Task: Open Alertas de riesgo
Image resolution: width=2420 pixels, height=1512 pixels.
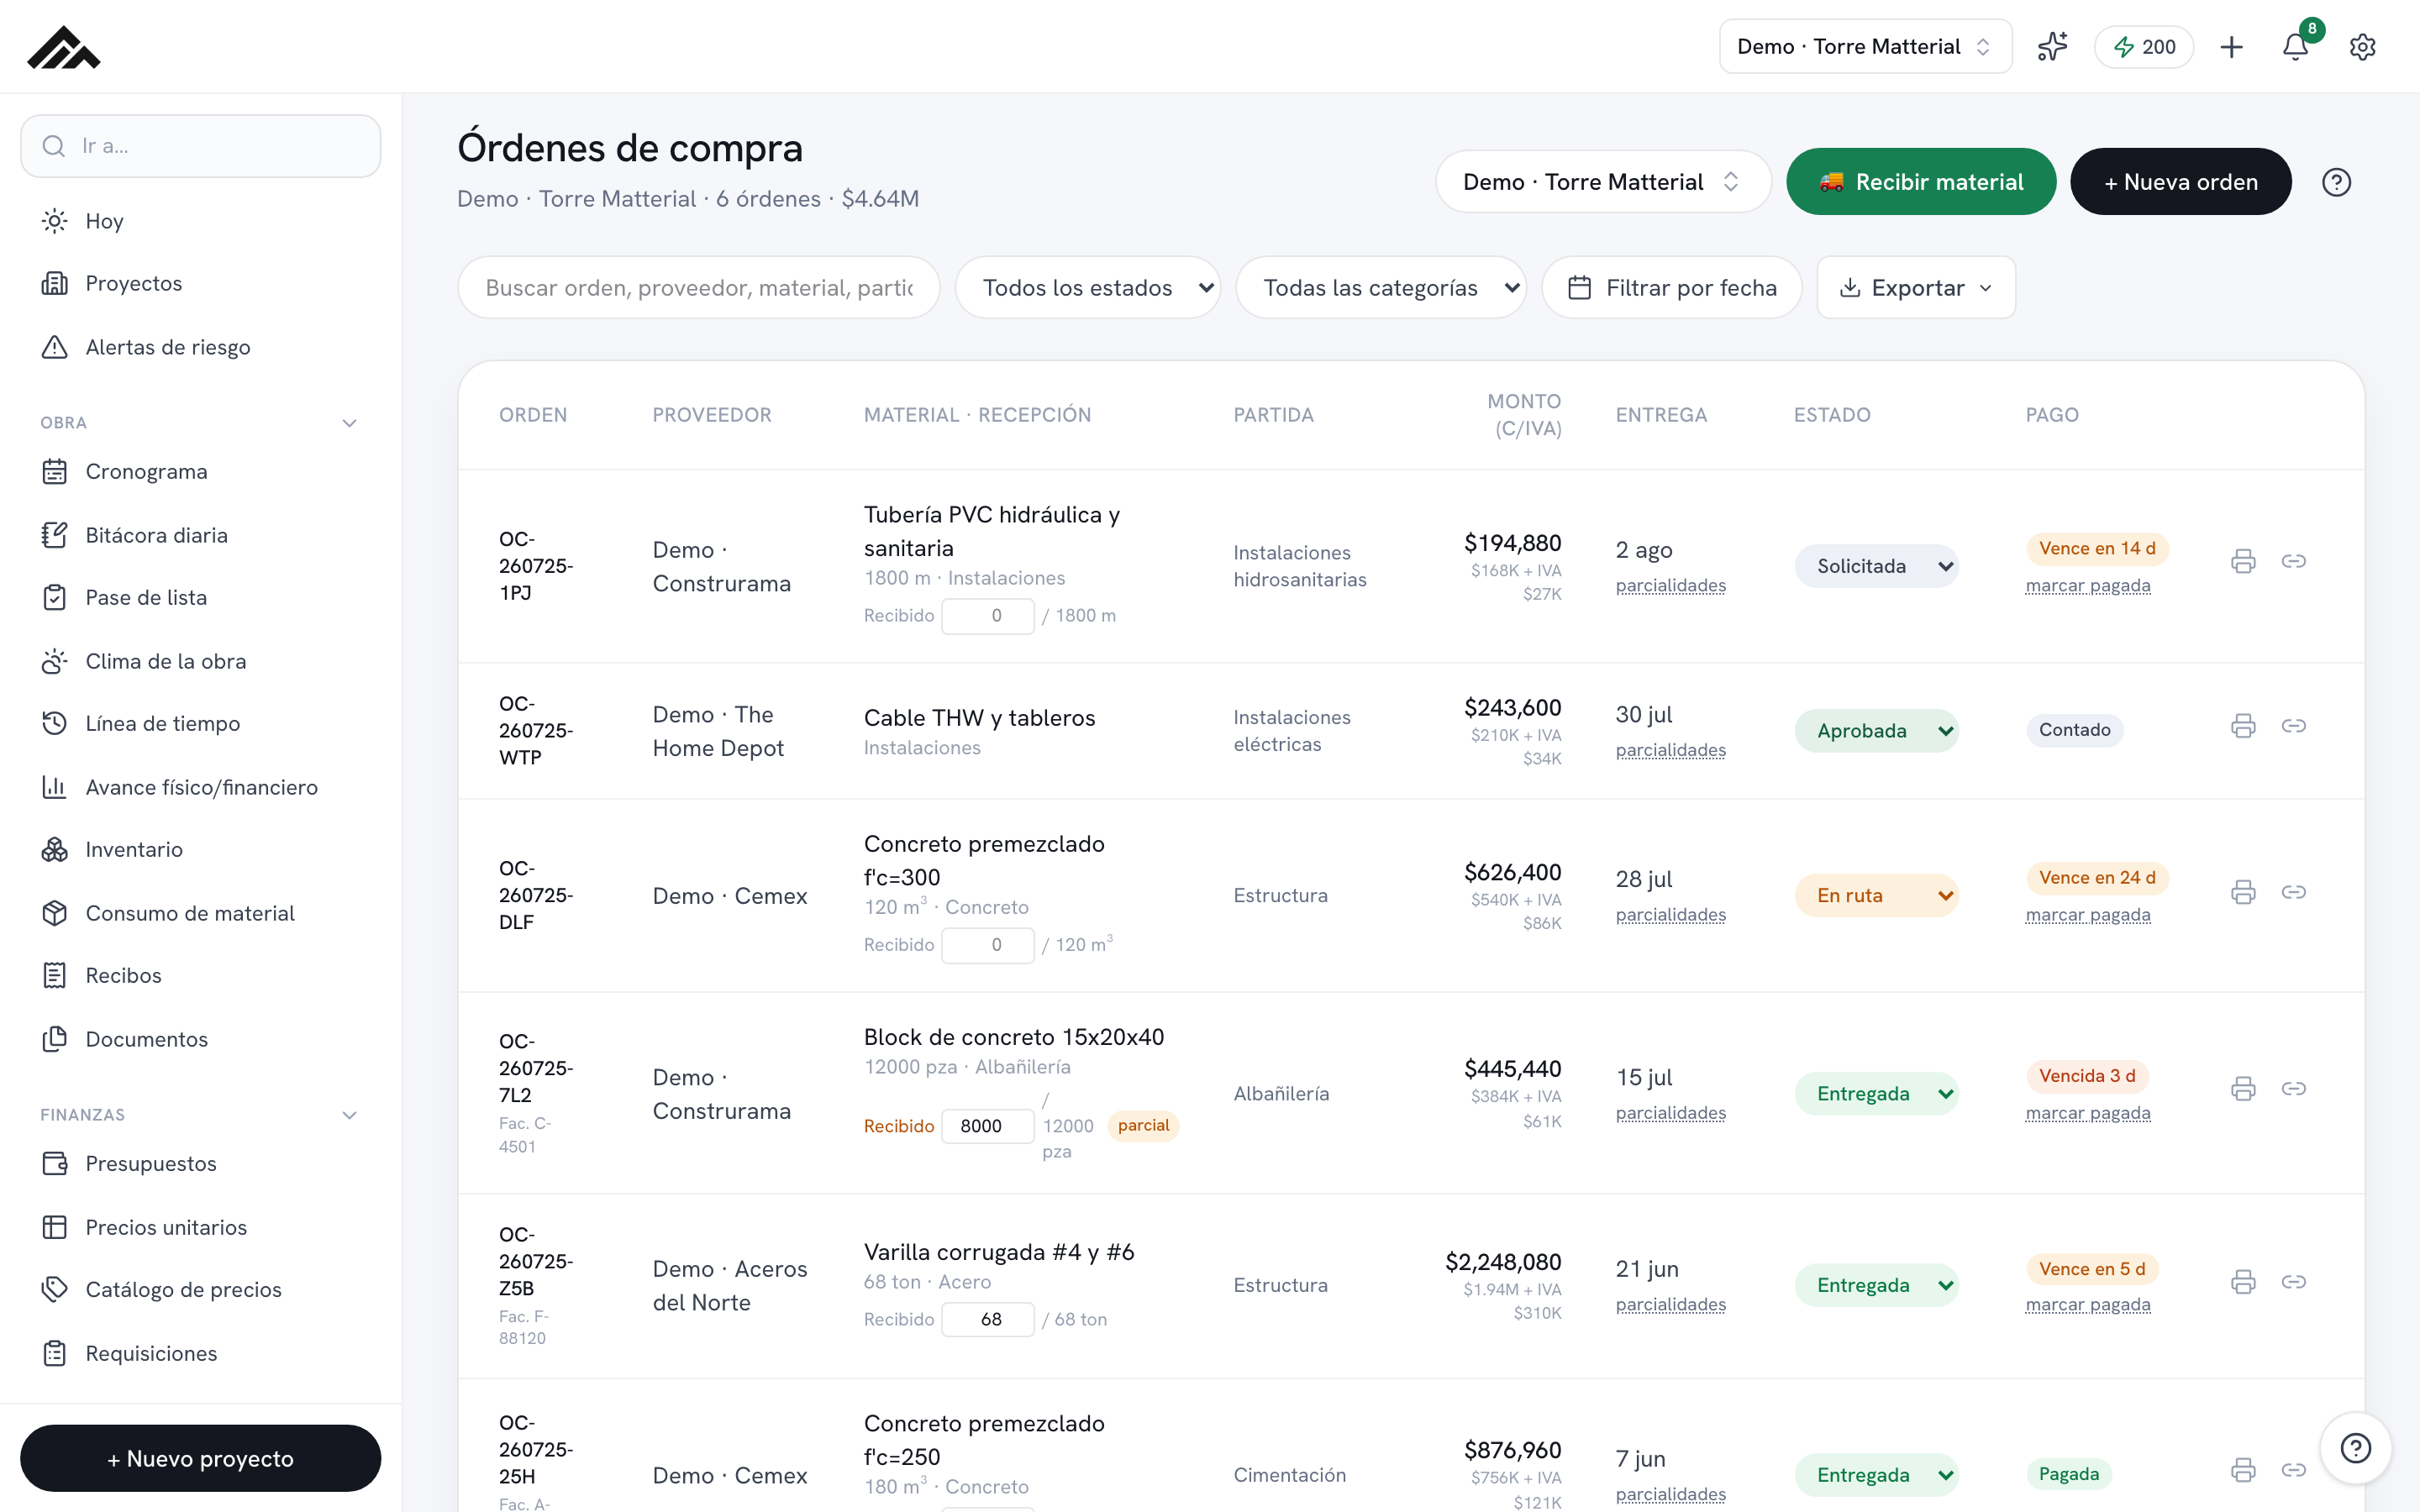Action: [x=200, y=347]
